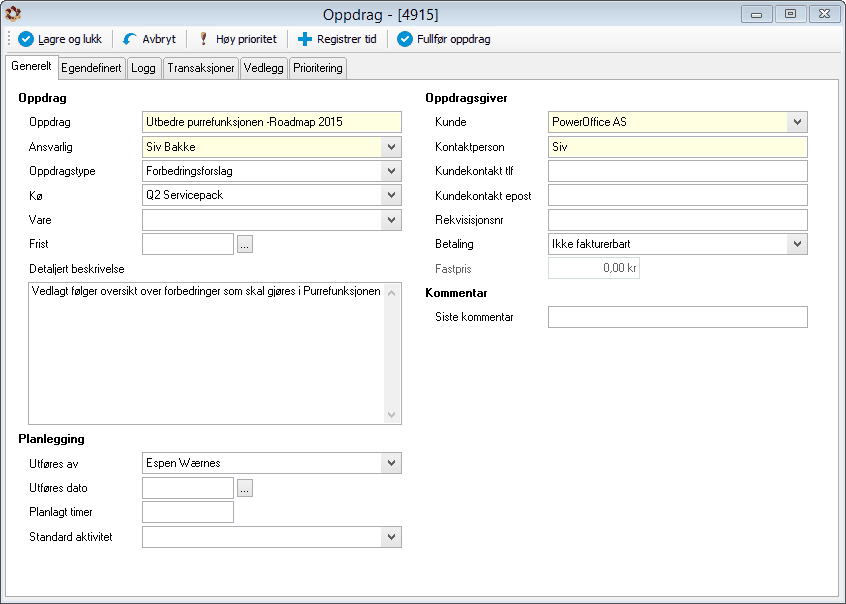Click the Detaljert beskrivelse text area
The height and width of the screenshot is (604, 846).
(207, 354)
